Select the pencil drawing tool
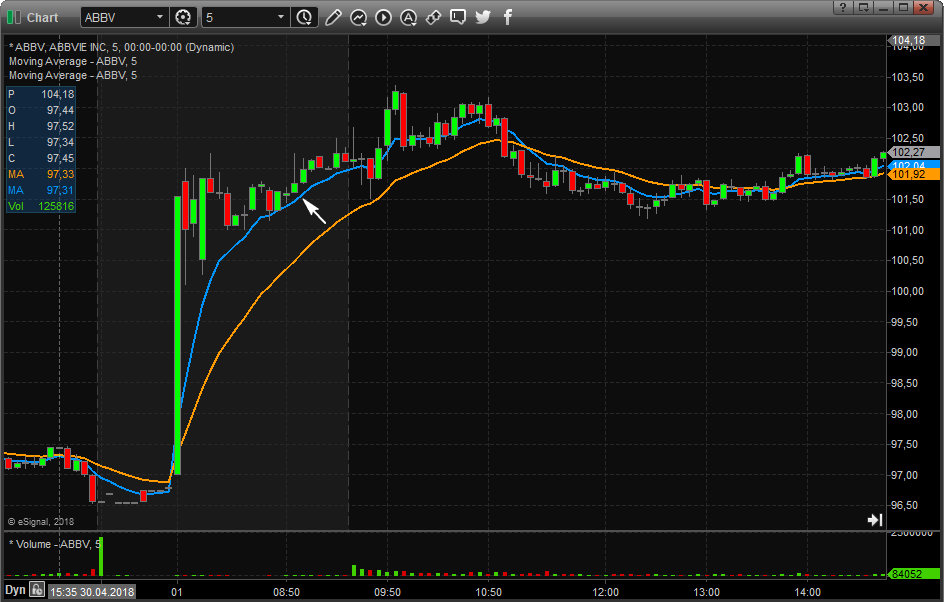This screenshot has width=944, height=602. (333, 18)
